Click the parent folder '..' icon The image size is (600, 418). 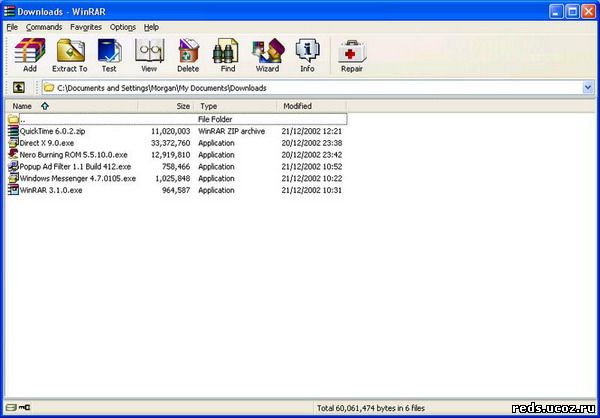(13, 119)
